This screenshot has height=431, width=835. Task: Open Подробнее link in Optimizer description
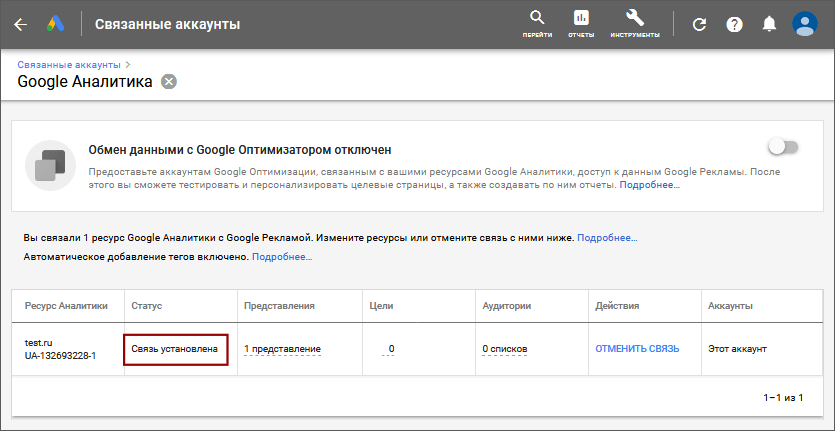[649, 185]
